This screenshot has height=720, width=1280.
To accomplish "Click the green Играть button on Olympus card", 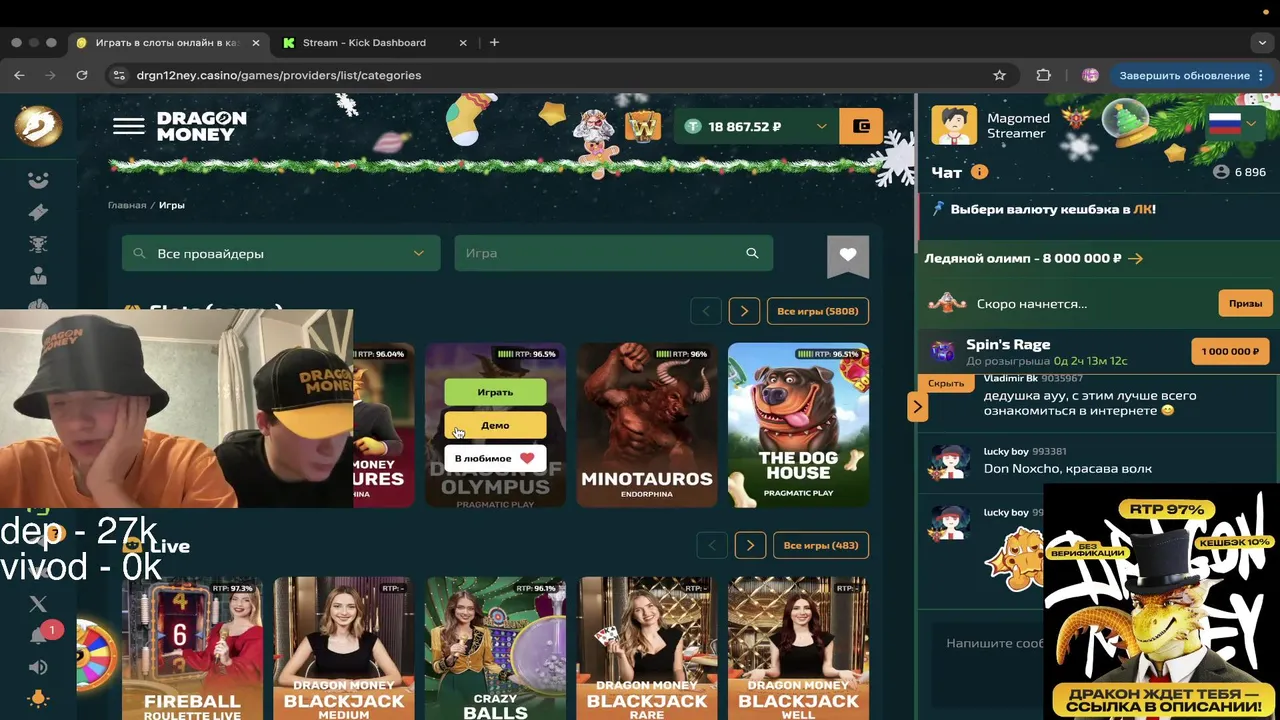I will click(495, 392).
